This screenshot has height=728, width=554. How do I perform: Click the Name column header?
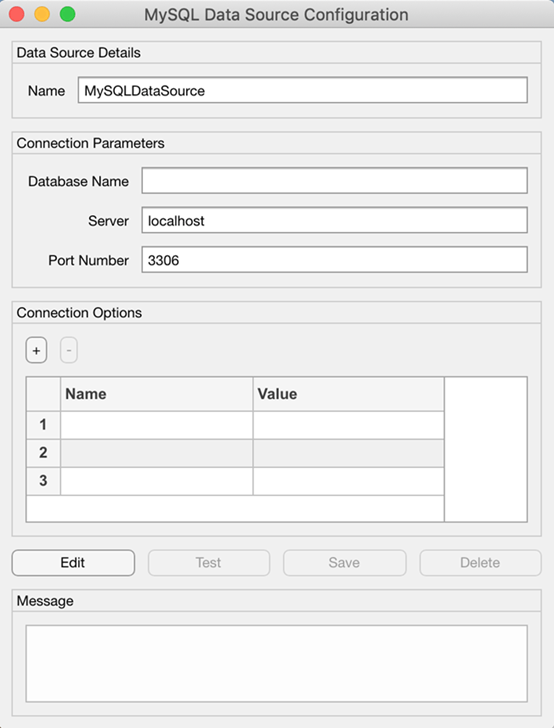(156, 394)
